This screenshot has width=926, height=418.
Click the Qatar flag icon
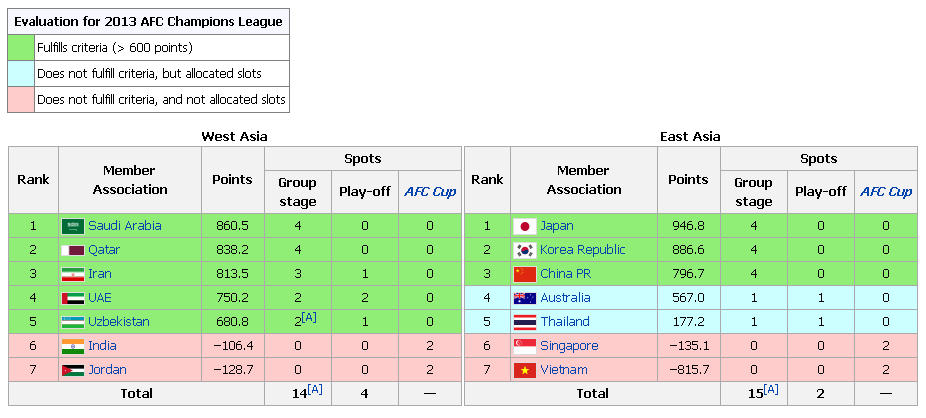73,250
